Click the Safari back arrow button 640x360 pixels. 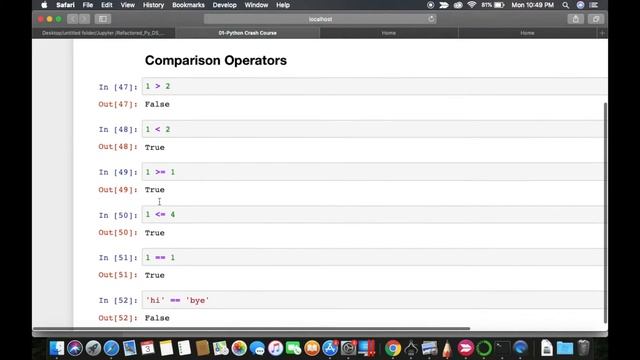[73, 19]
